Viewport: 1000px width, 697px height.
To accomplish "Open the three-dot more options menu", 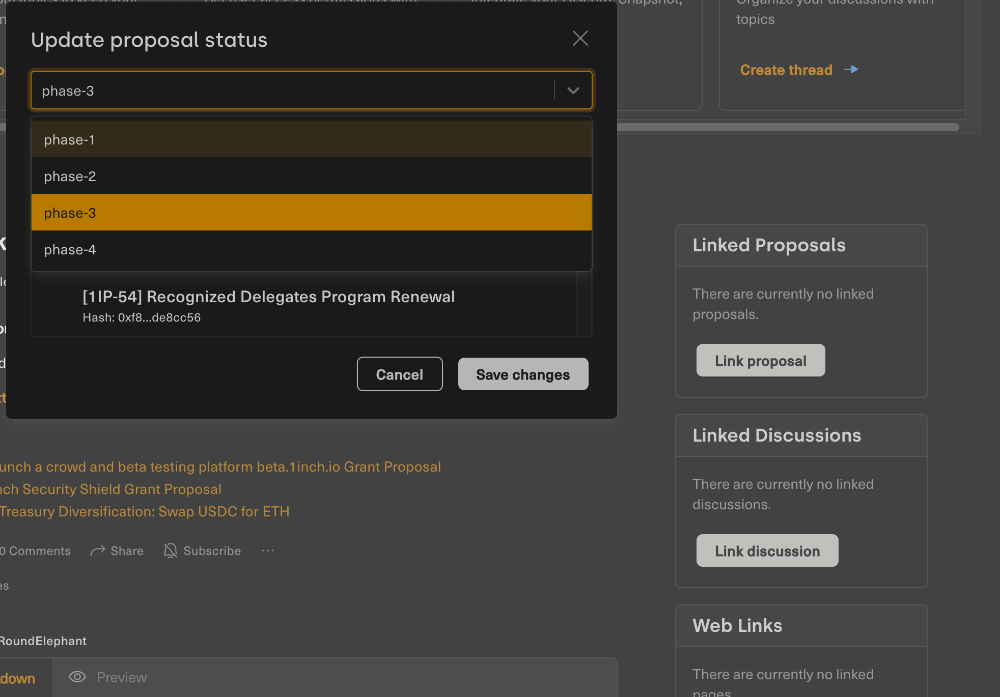I will pos(267,551).
